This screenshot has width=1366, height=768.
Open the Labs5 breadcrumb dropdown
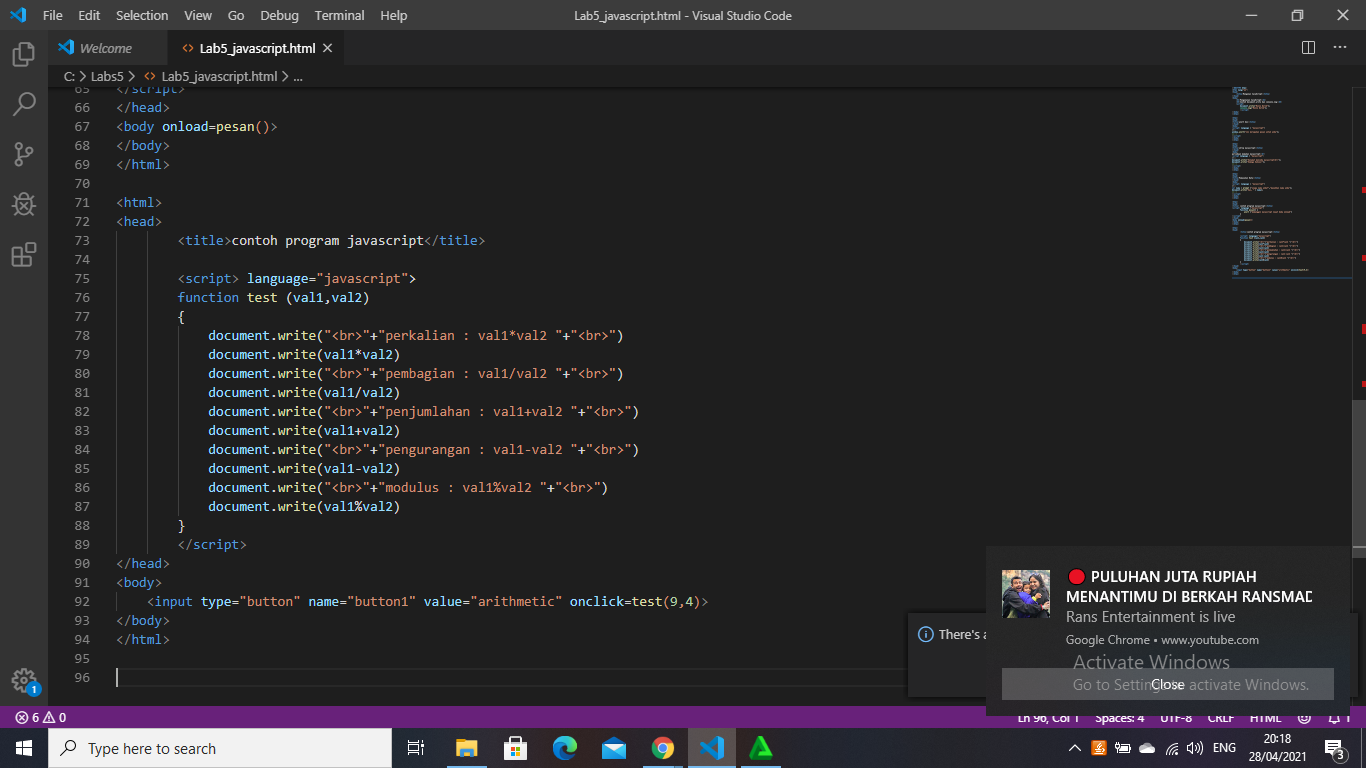pyautogui.click(x=107, y=76)
